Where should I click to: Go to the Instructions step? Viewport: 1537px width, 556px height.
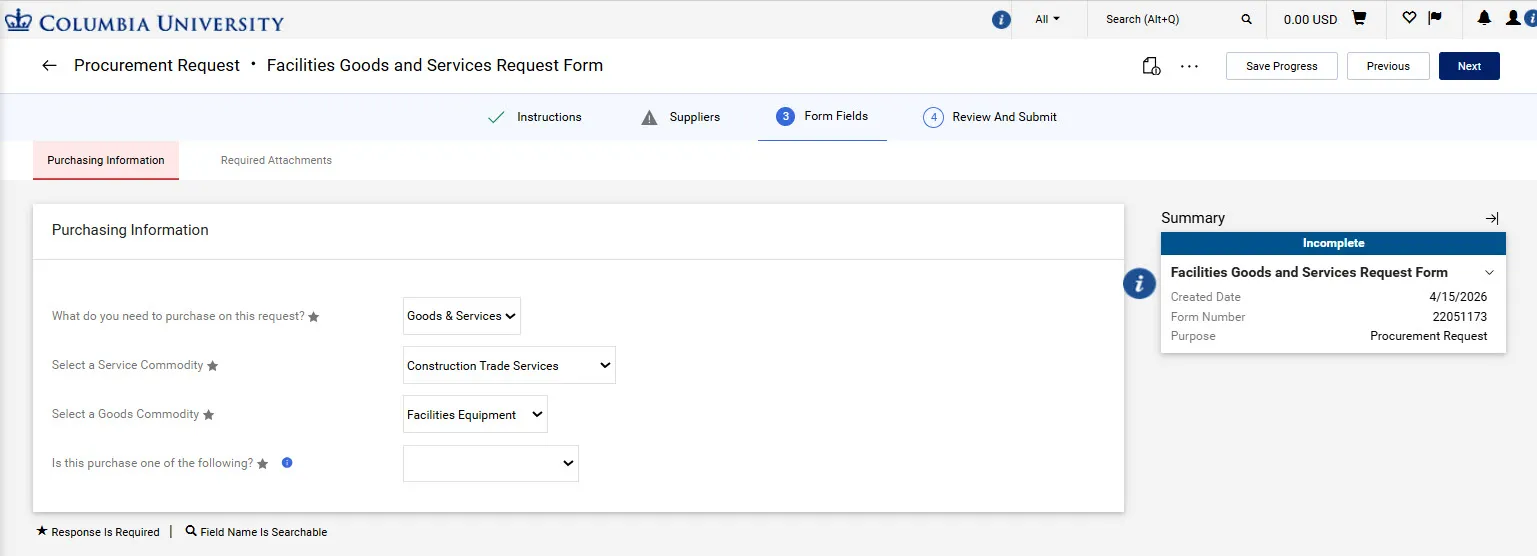coord(549,117)
